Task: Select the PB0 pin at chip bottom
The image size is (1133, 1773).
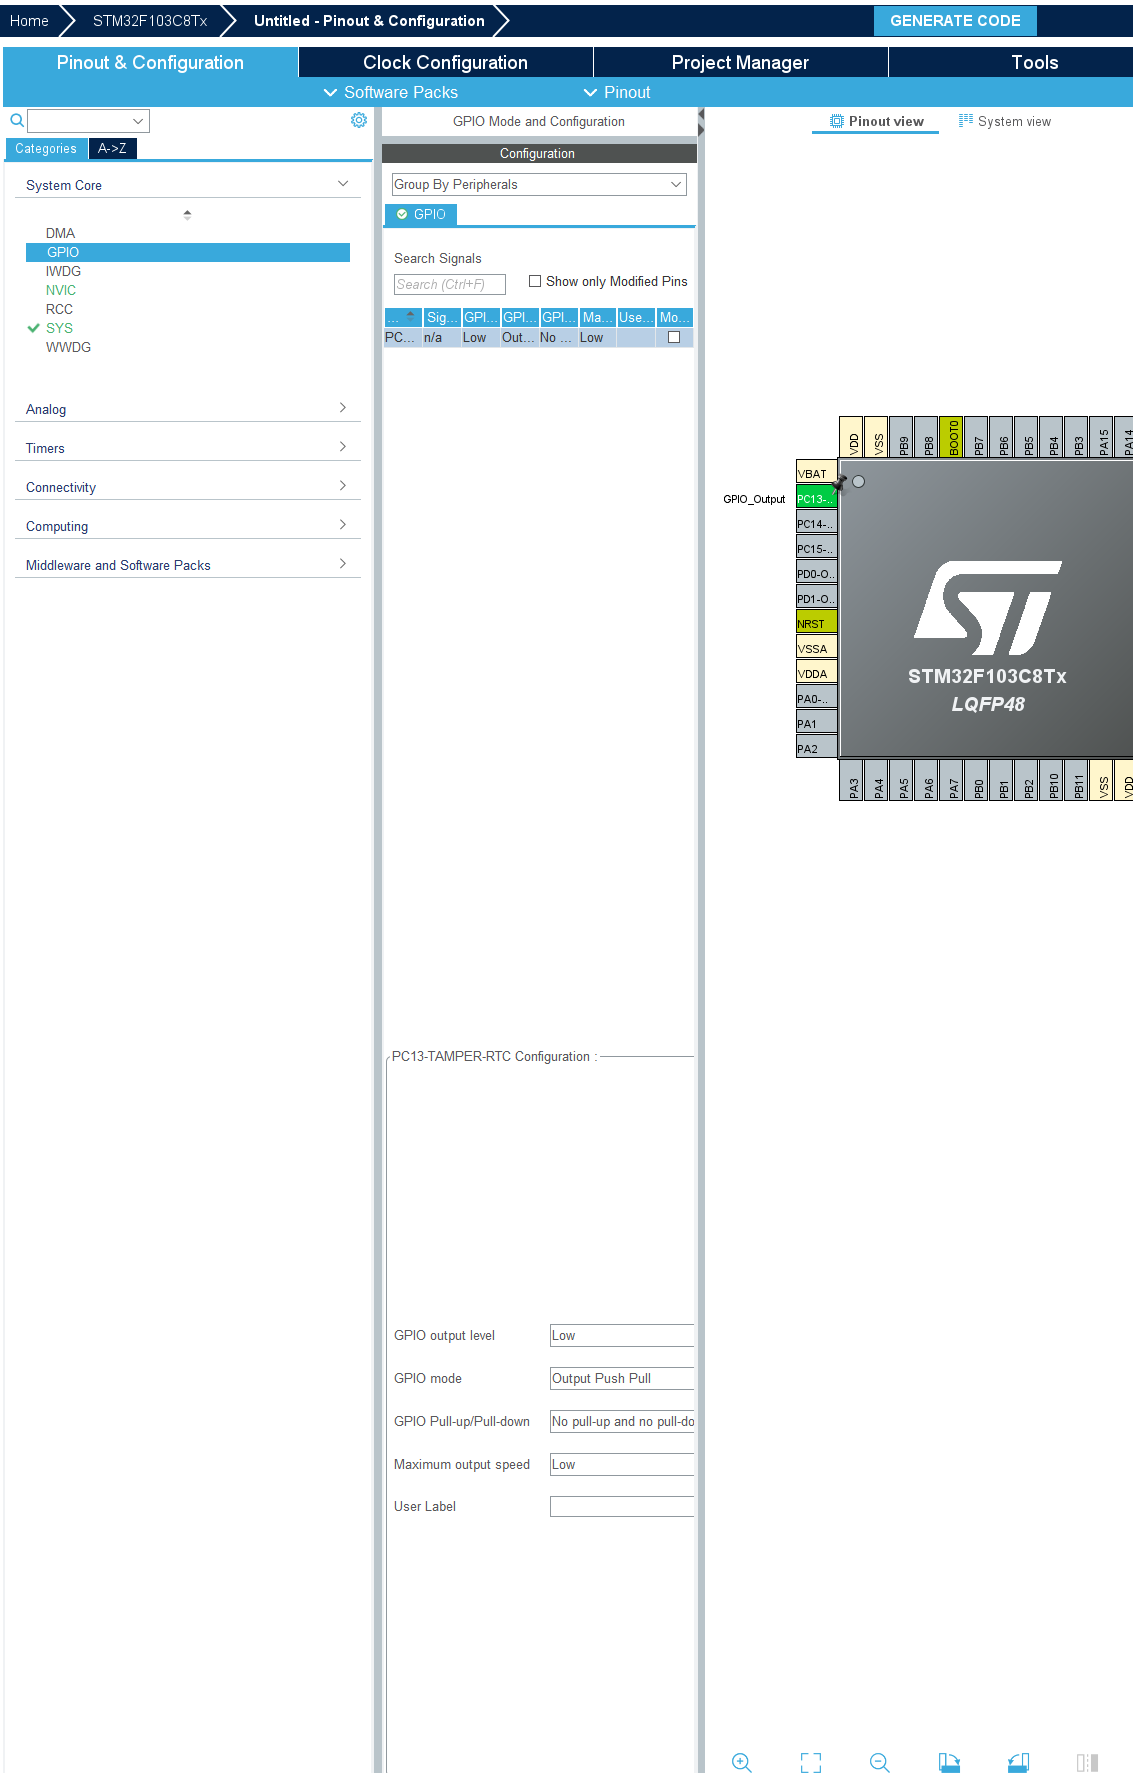Action: point(976,780)
